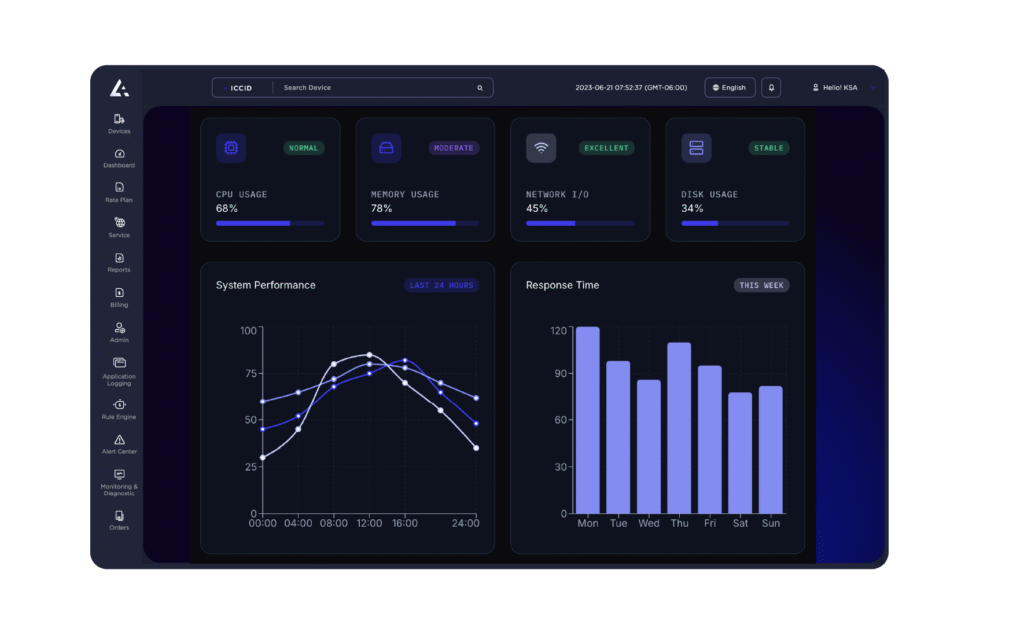Click the Network I/O wifi icon

541,148
